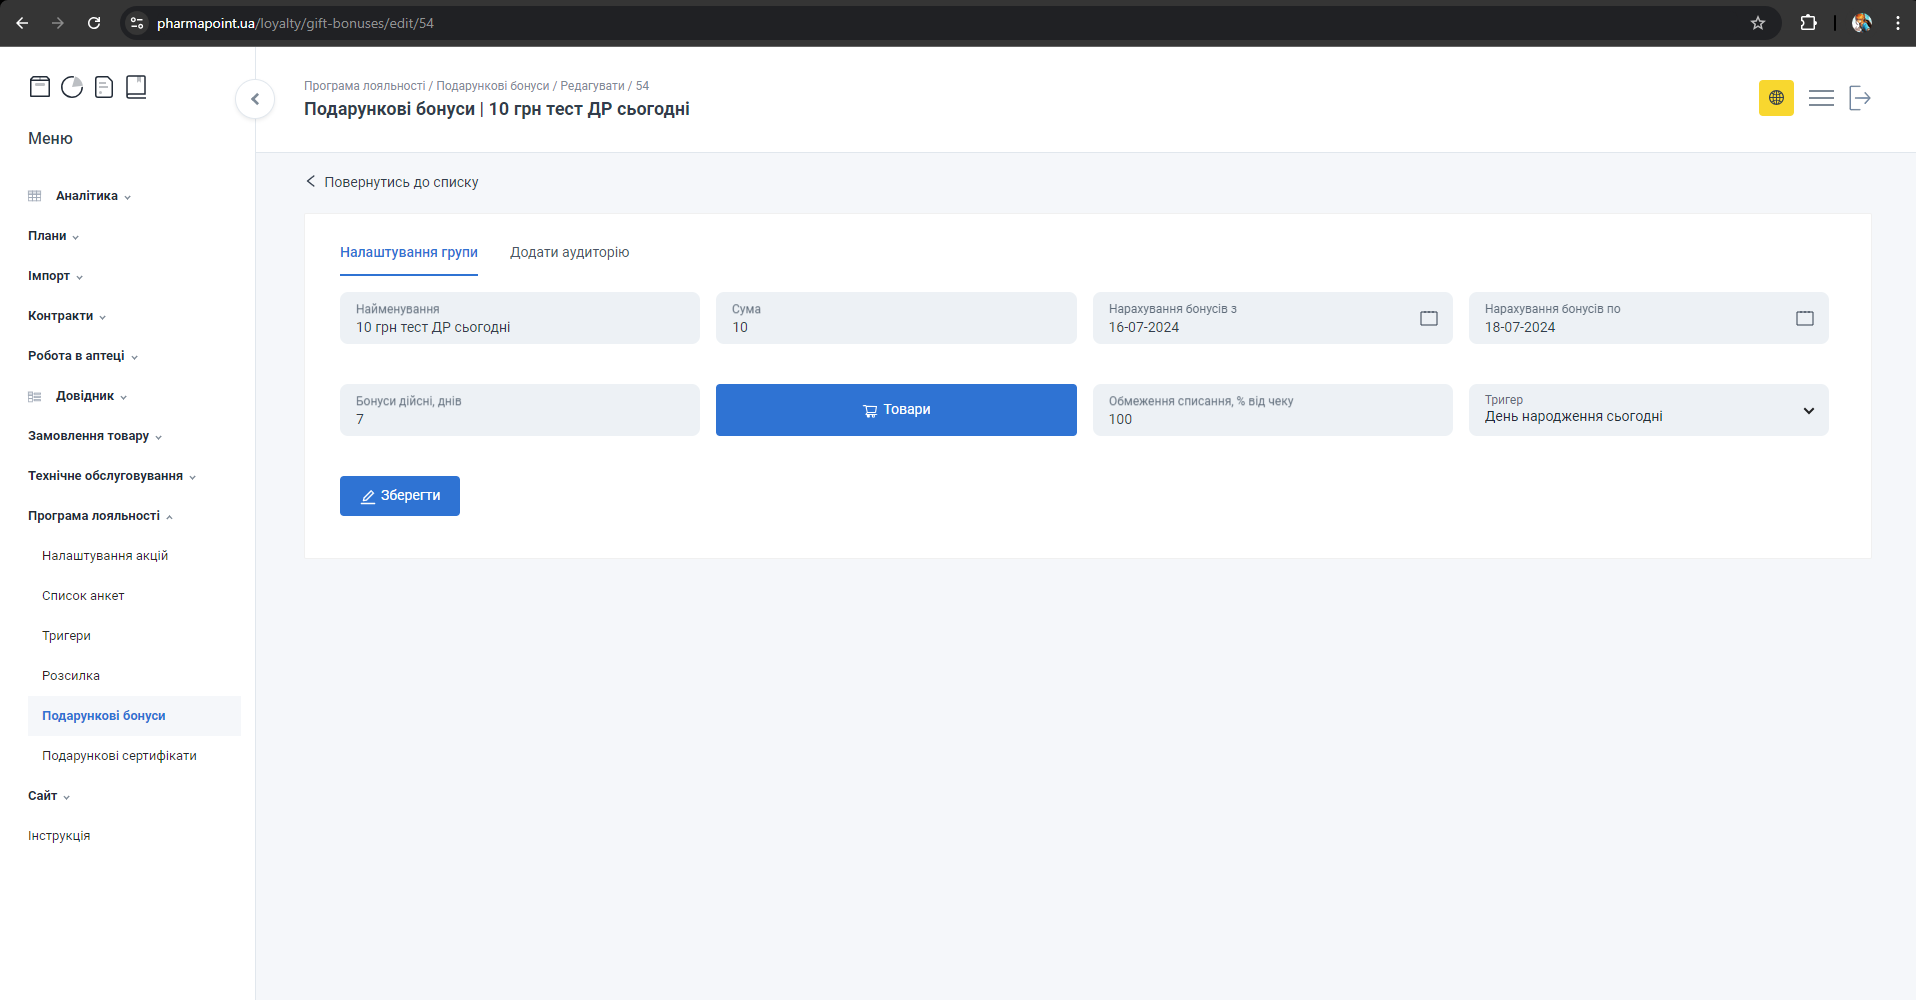The width and height of the screenshot is (1916, 1000).
Task: Expand the Сайт menu
Action: click(49, 796)
